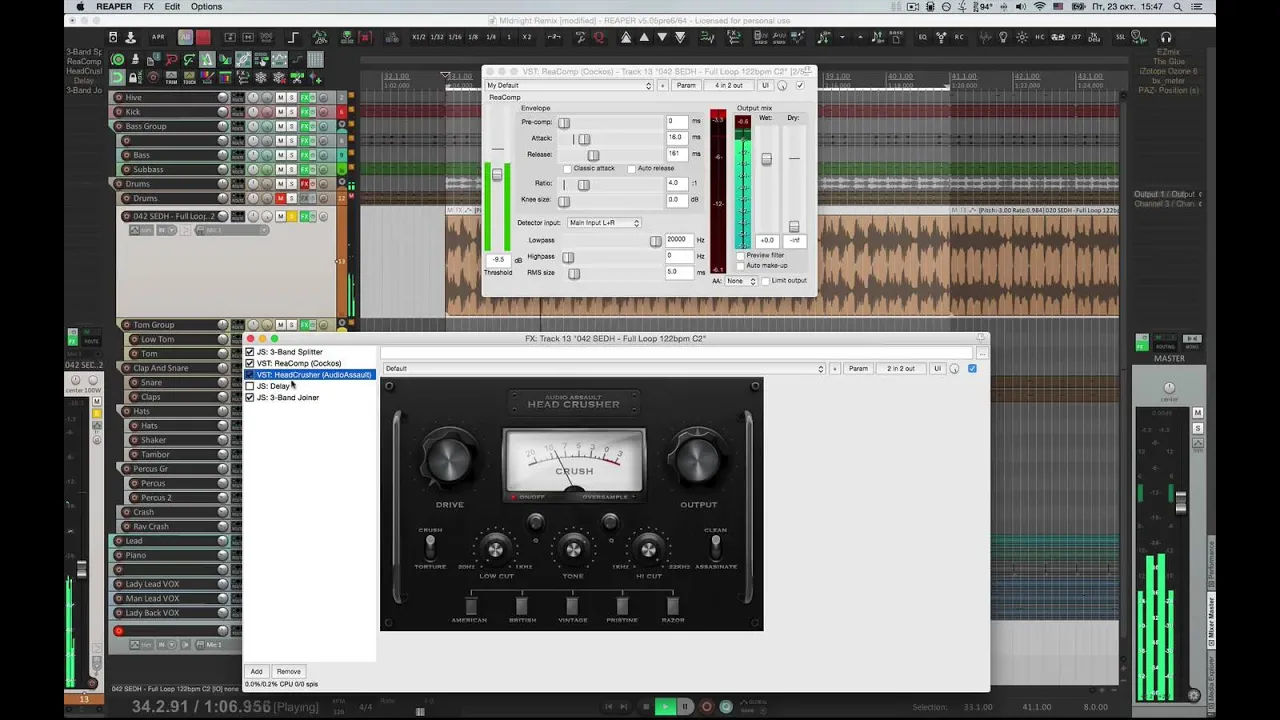Click the Remove button in FX chain
This screenshot has width=1280, height=720.
click(x=288, y=672)
